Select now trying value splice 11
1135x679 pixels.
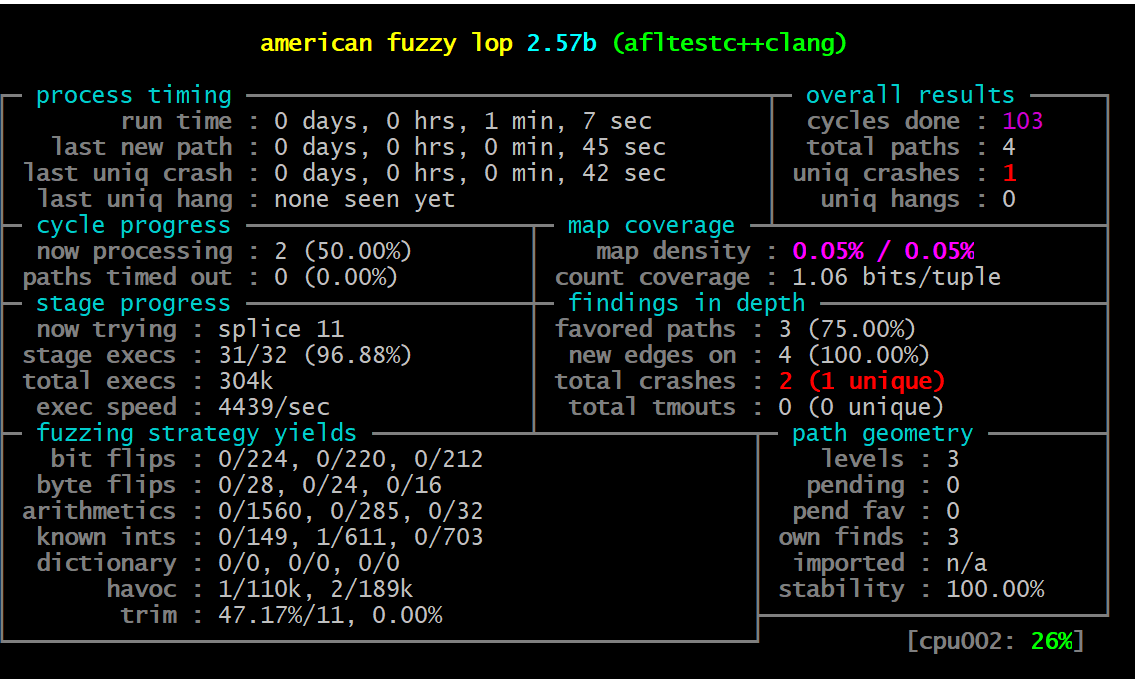point(281,329)
